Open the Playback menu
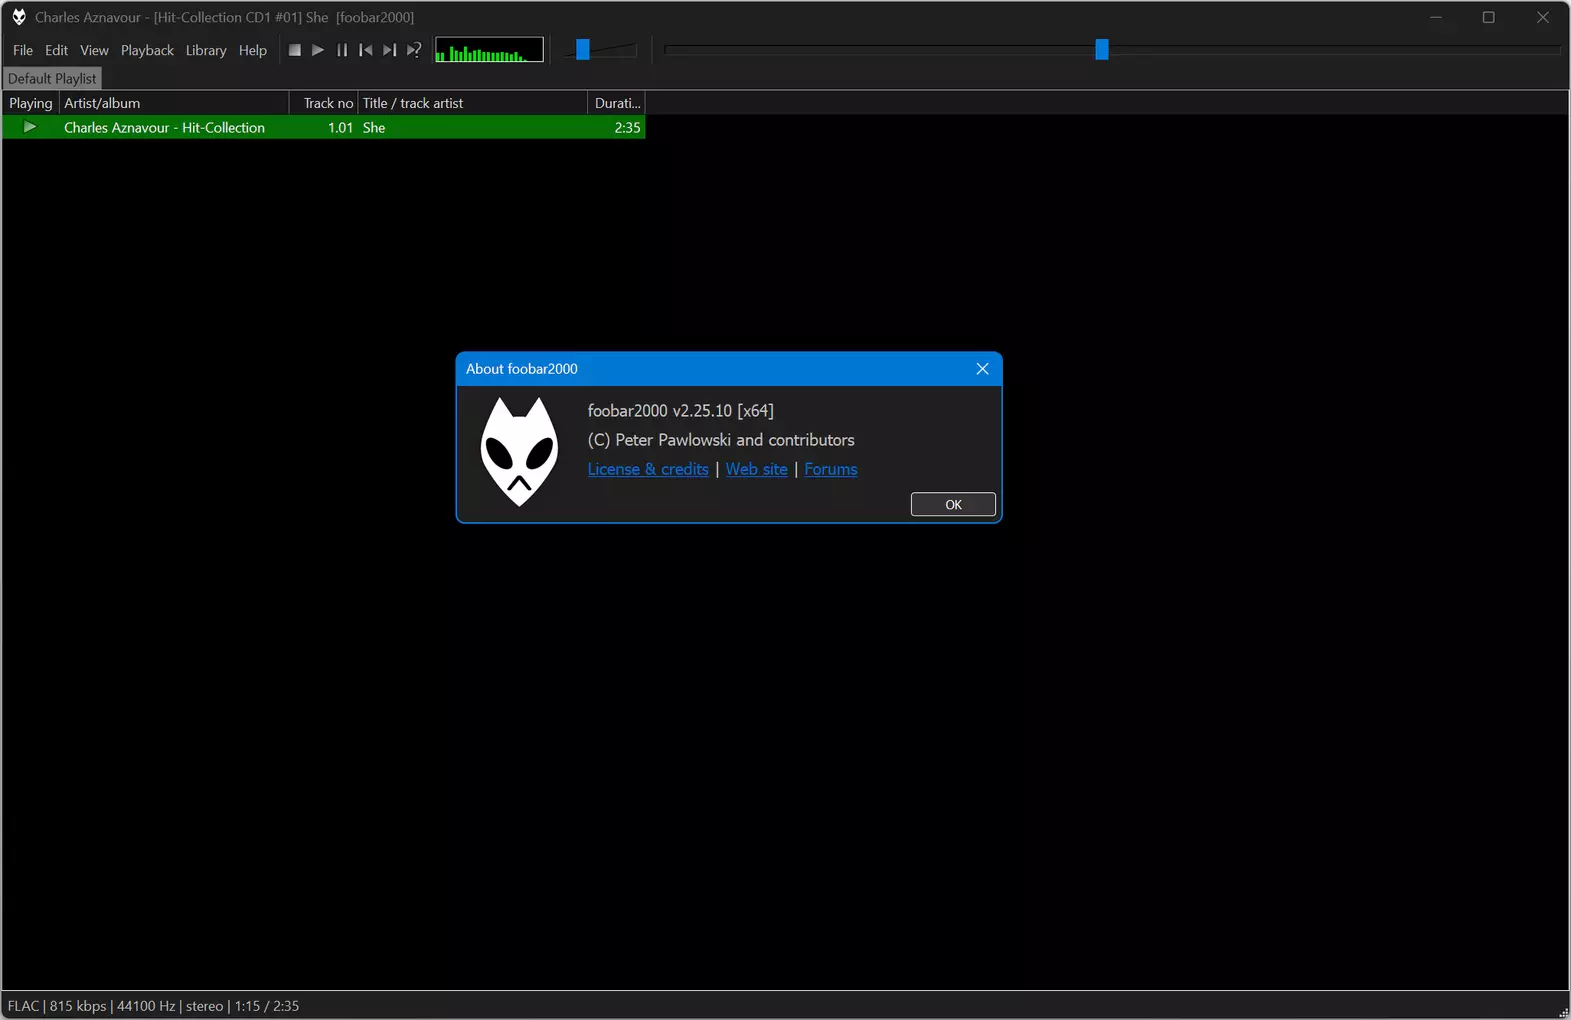 click(147, 50)
